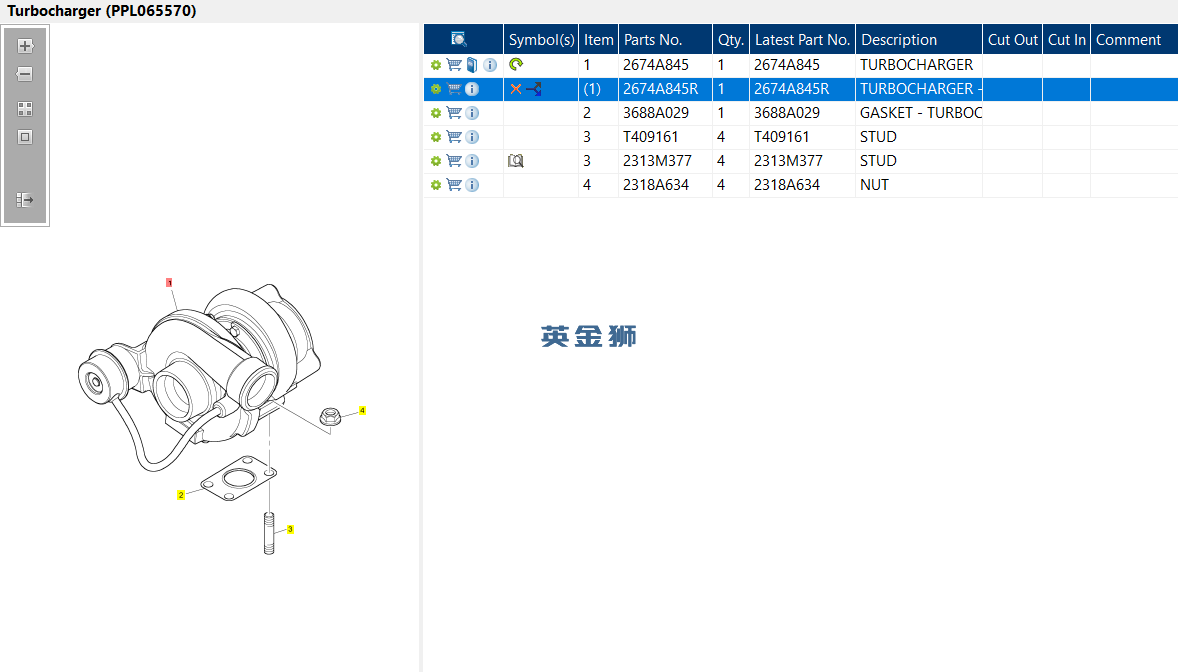Click the Turbocharger (PPL065570) title
This screenshot has width=1178, height=672.
click(101, 11)
